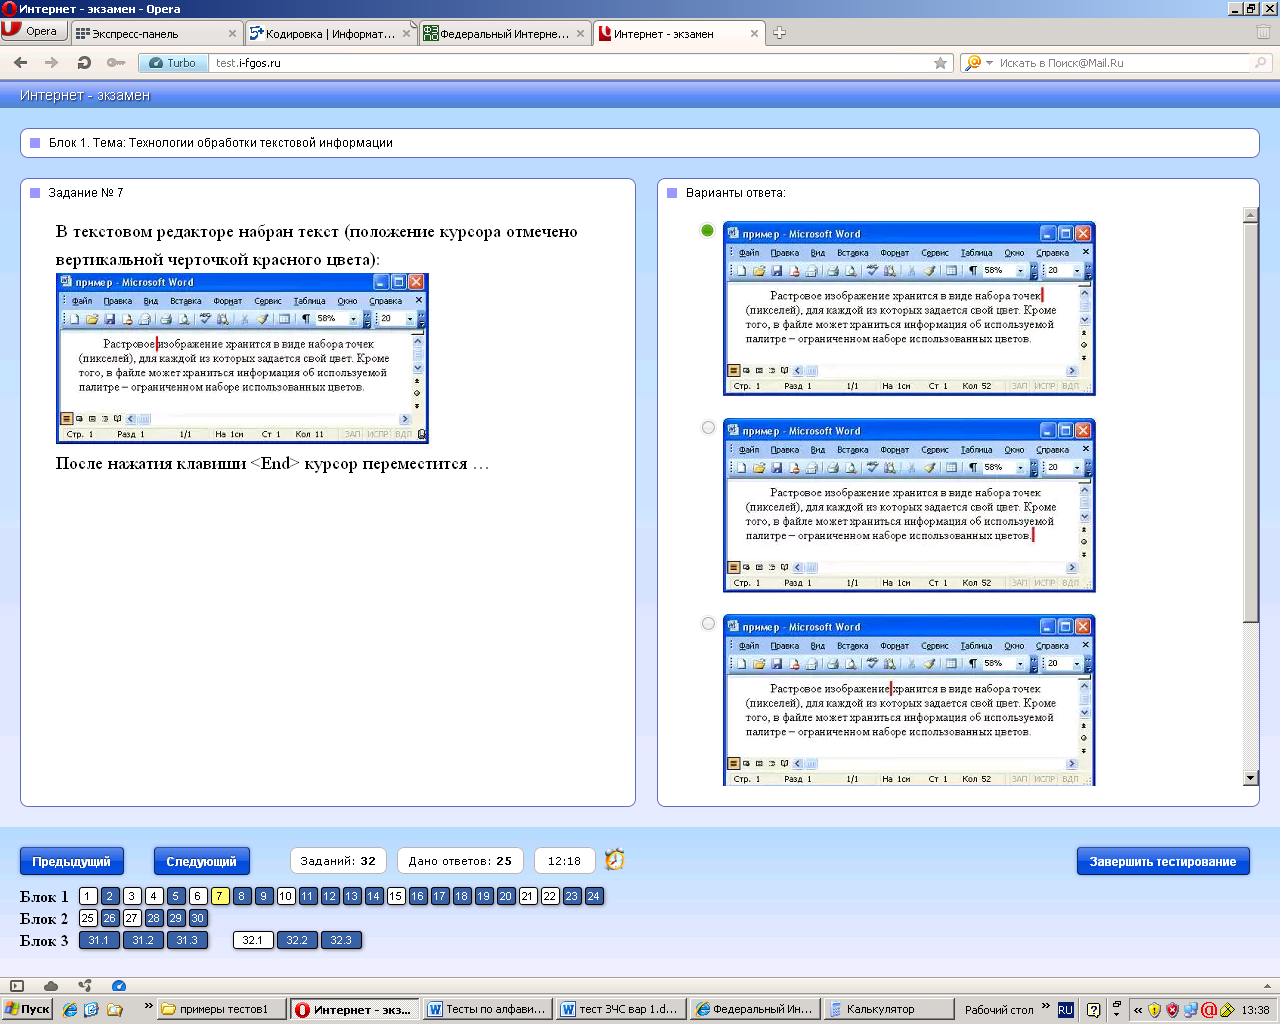Go to question 25 in Блок 2
Viewport: 1280px width, 1024px height.
[88, 918]
